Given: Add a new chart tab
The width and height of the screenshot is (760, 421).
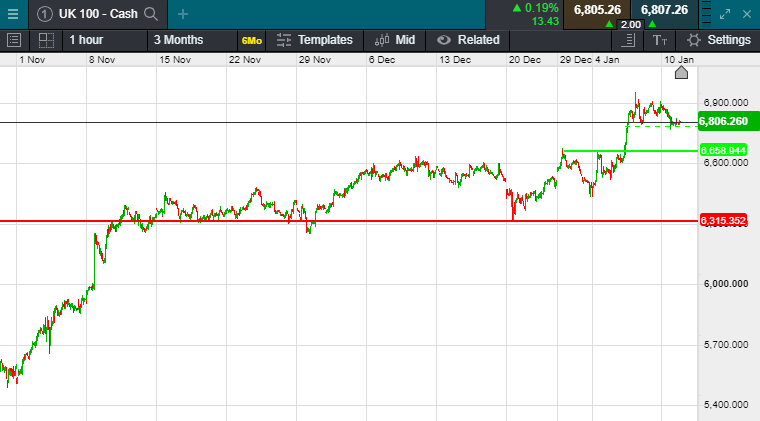Looking at the screenshot, I should tap(182, 14).
